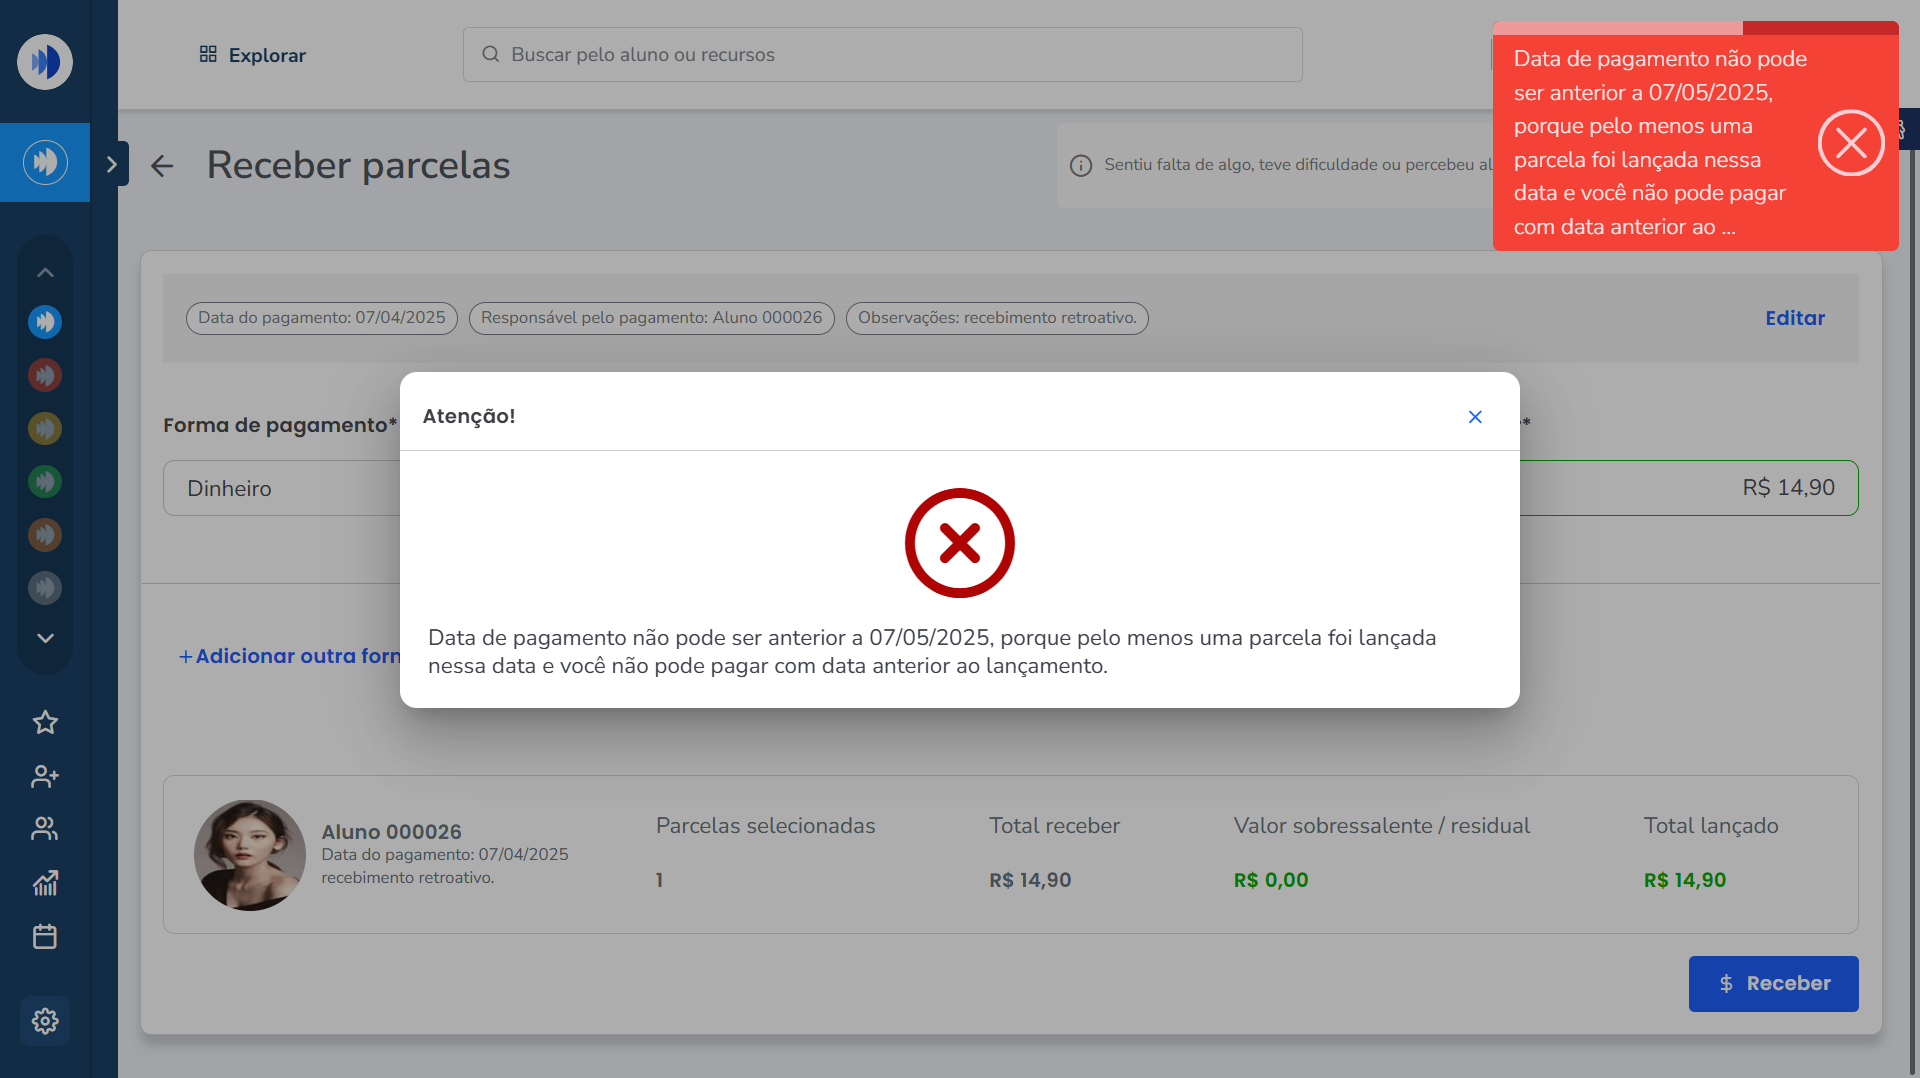Open the reports chart icon

[45, 883]
